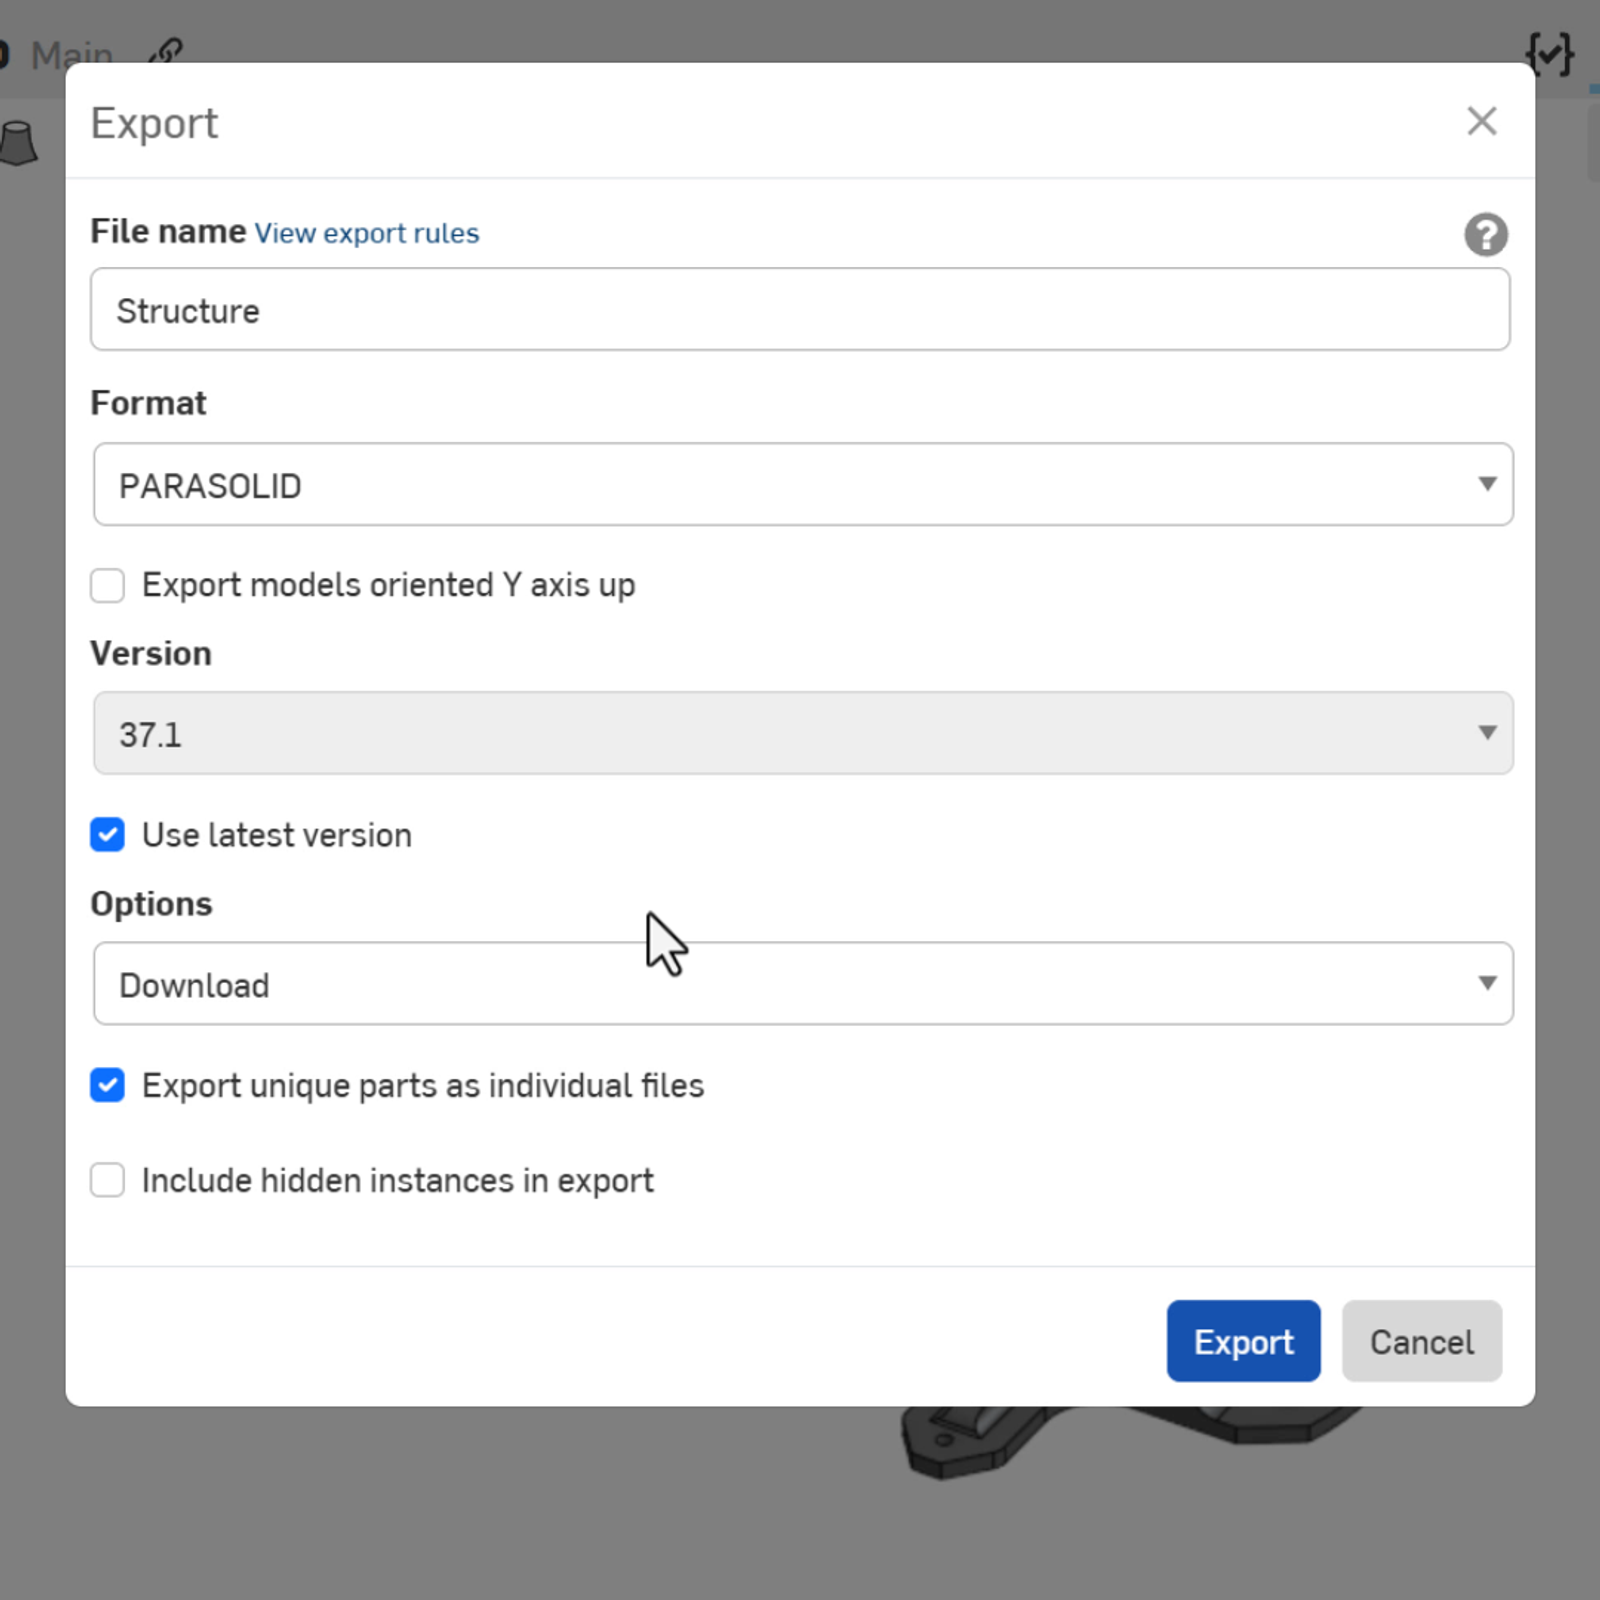Click the help question mark icon

click(1486, 234)
